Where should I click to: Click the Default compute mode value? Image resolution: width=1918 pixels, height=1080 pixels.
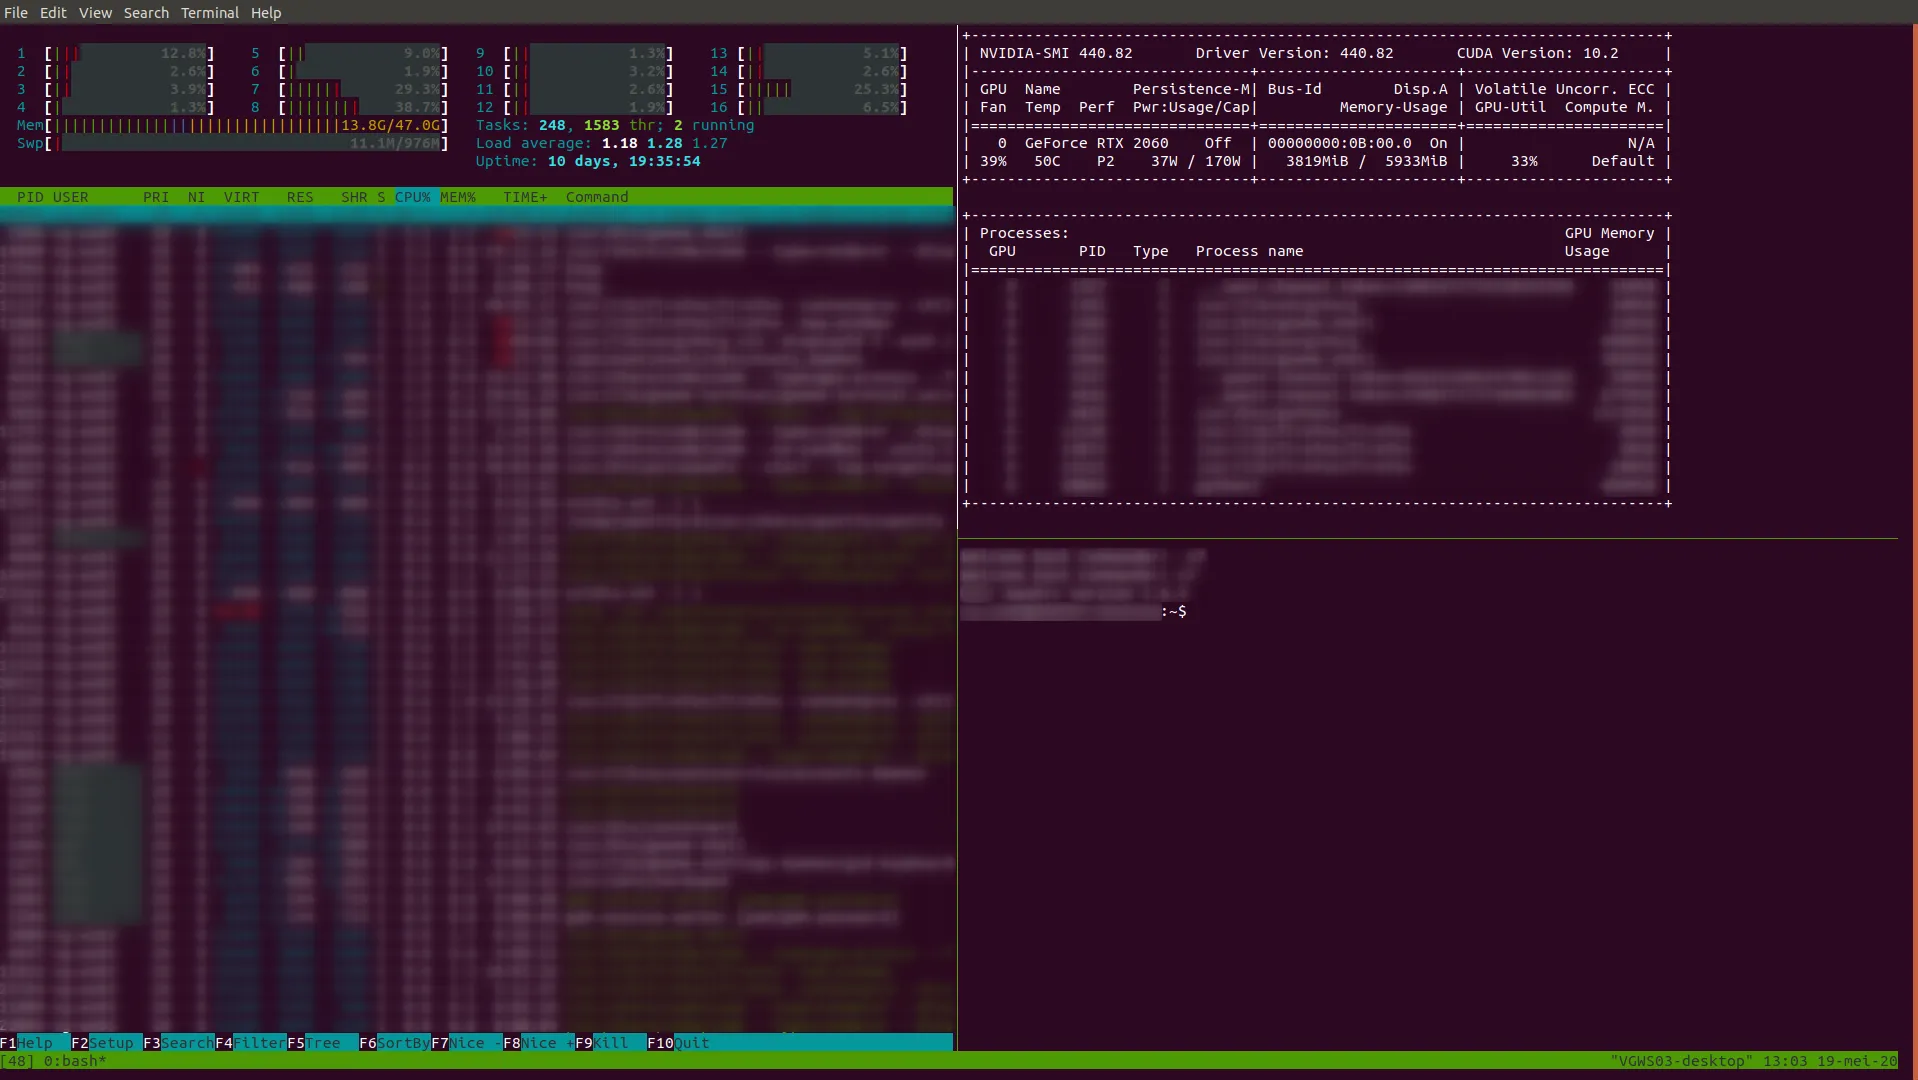(x=1623, y=161)
